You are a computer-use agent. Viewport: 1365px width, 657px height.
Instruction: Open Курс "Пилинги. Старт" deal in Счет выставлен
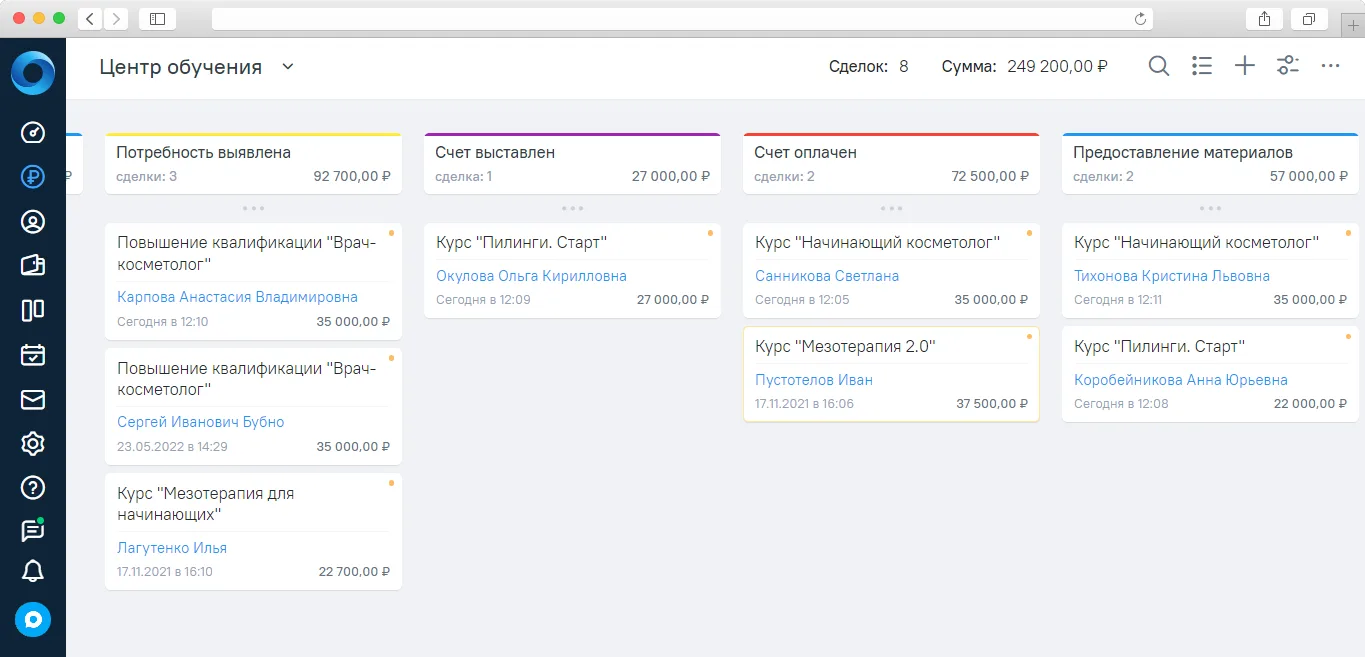click(x=572, y=270)
